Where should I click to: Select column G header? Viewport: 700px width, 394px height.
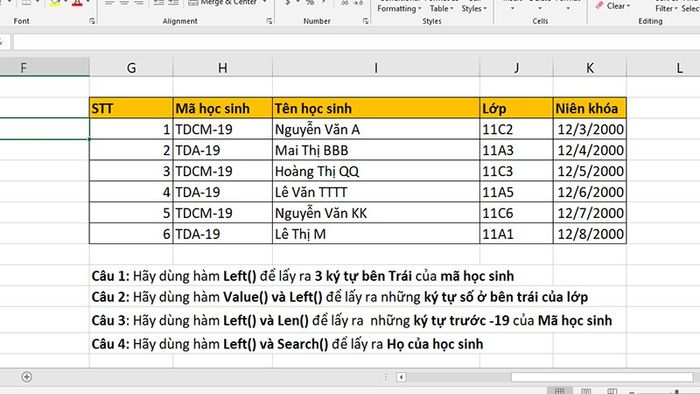[131, 67]
